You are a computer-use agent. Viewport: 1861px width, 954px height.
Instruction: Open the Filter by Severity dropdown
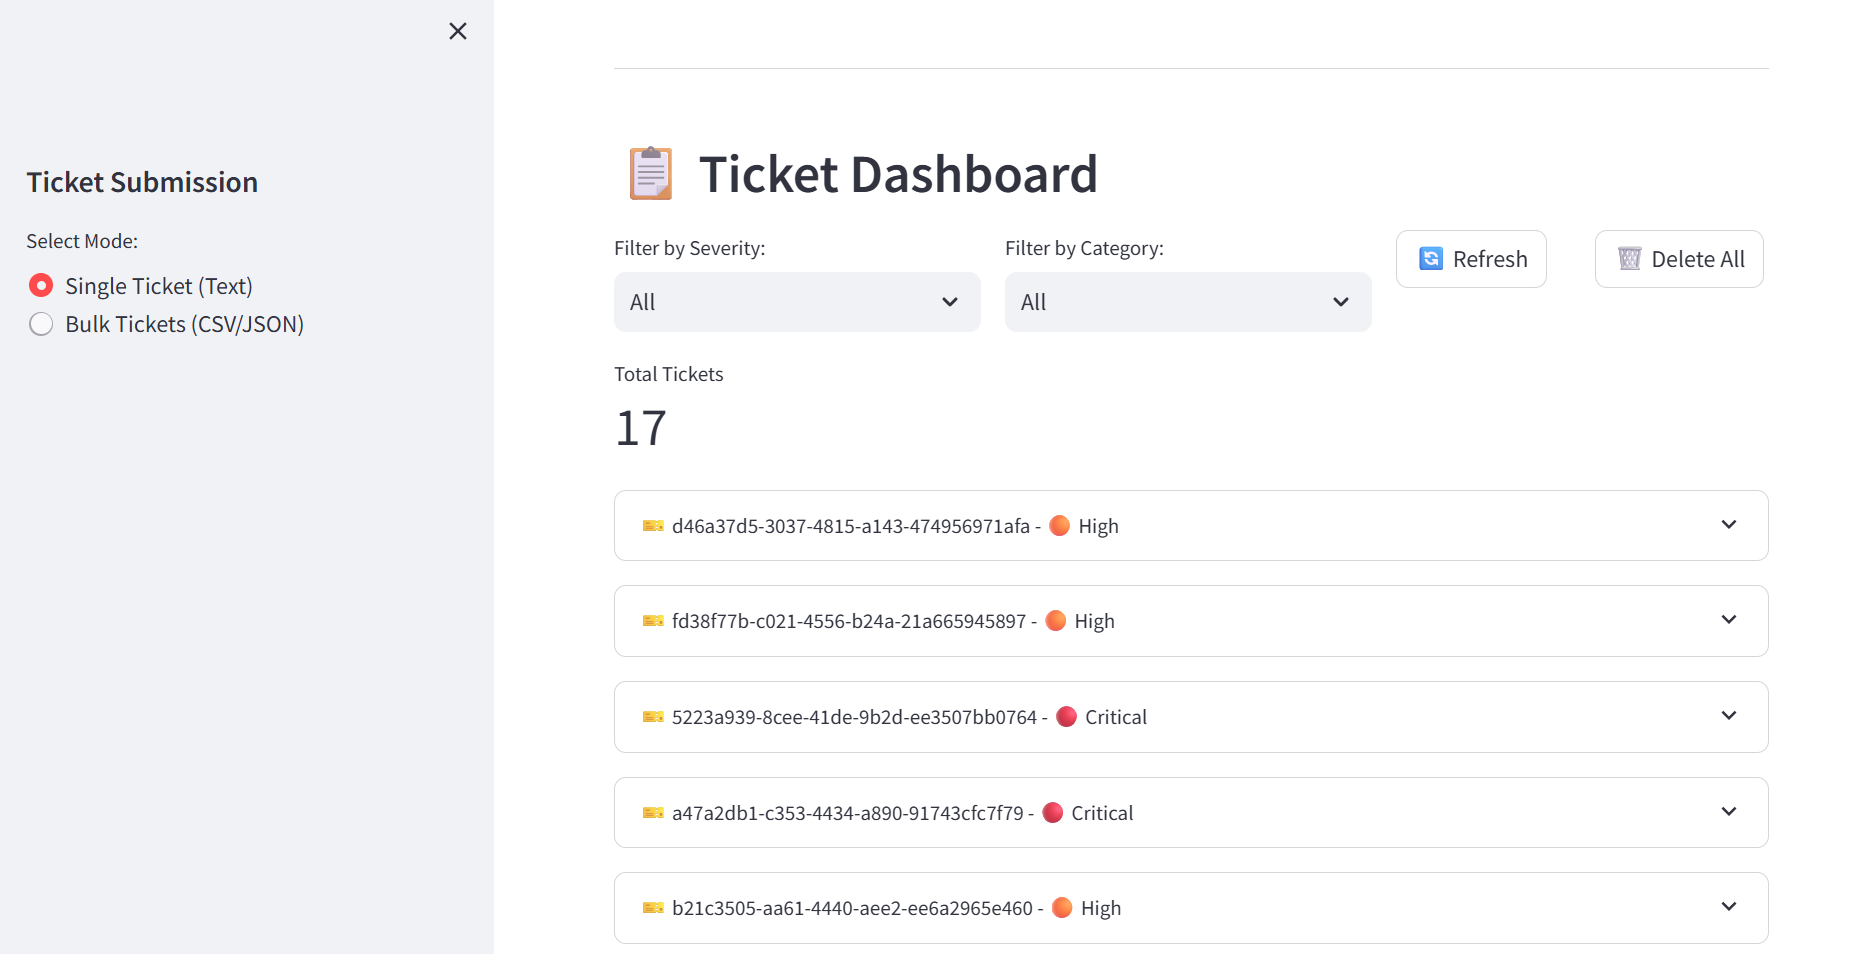[796, 302]
